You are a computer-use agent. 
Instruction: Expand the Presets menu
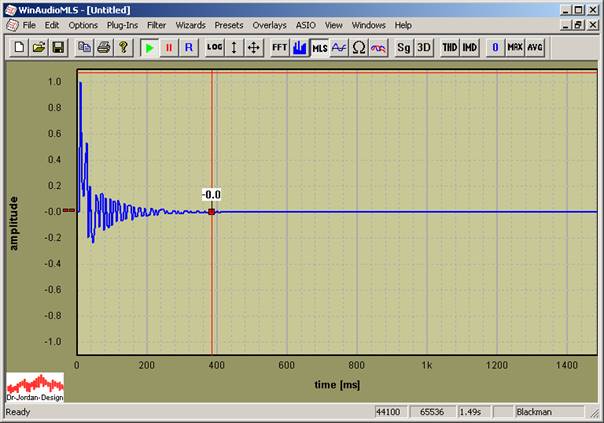coord(228,24)
